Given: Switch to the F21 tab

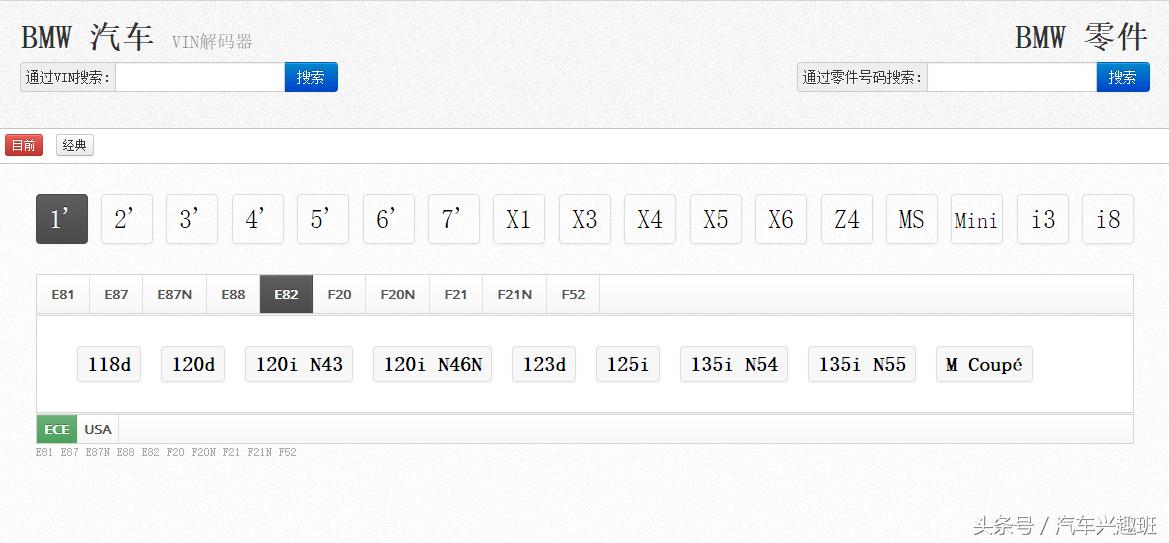Looking at the screenshot, I should (456, 295).
